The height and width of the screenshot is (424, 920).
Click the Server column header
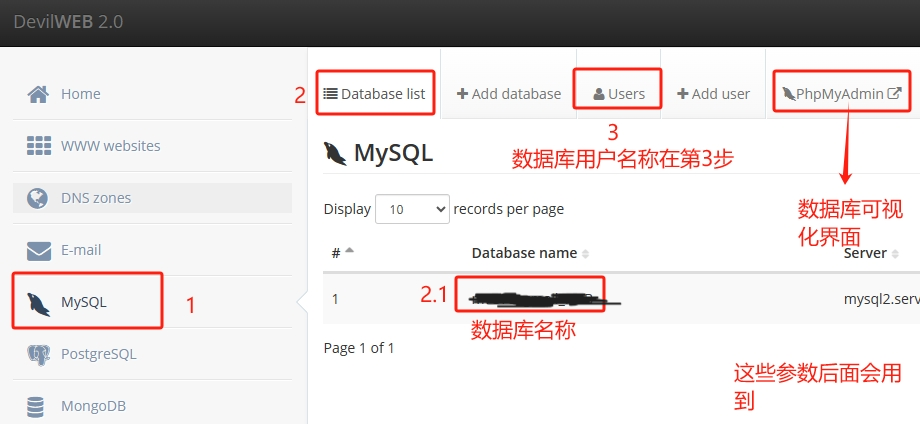click(x=865, y=253)
